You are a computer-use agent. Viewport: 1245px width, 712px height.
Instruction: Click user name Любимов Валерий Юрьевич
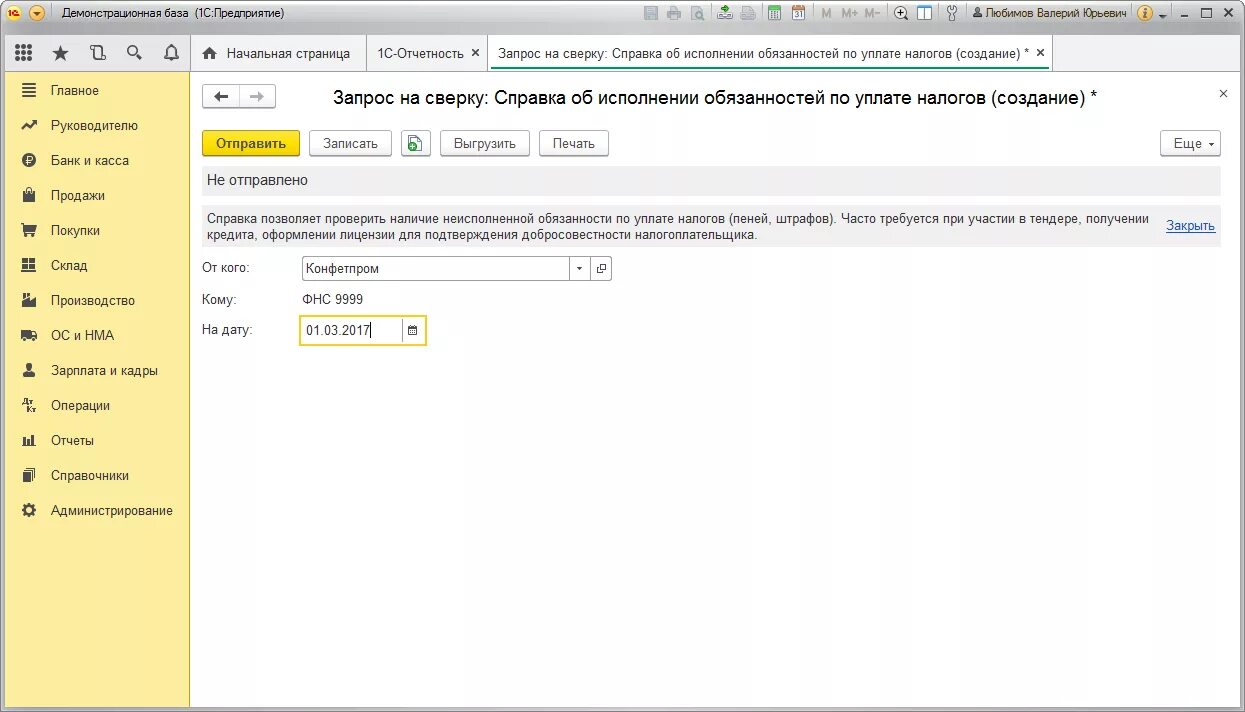click(1049, 13)
